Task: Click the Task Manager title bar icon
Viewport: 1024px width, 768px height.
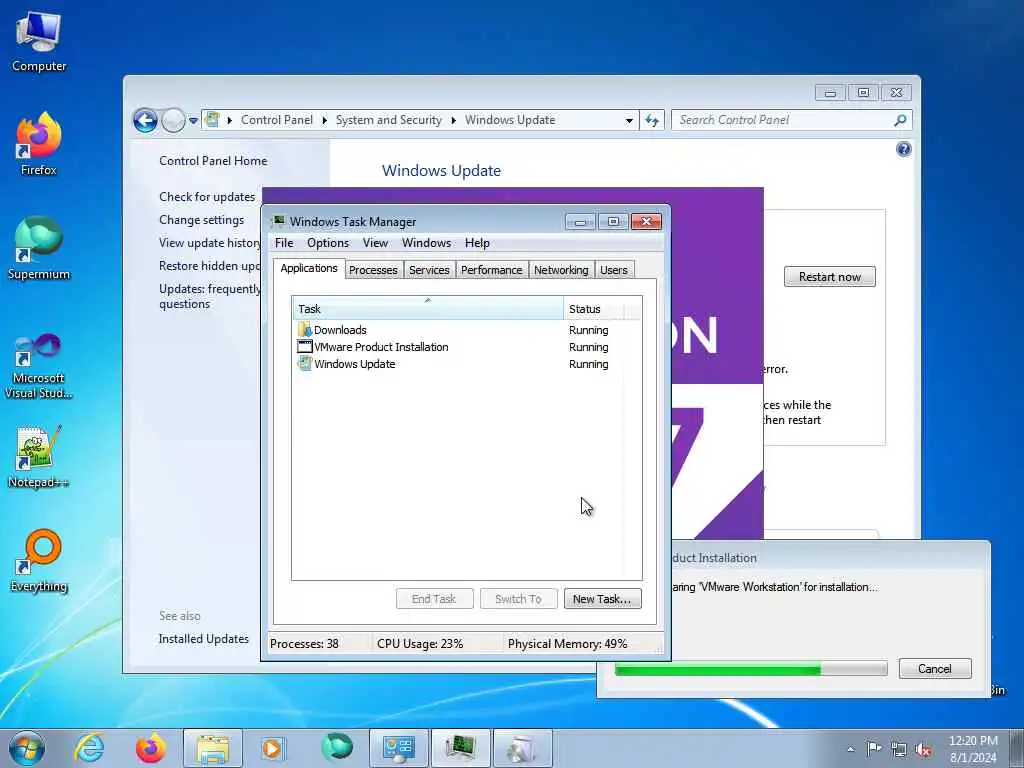Action: click(x=278, y=221)
